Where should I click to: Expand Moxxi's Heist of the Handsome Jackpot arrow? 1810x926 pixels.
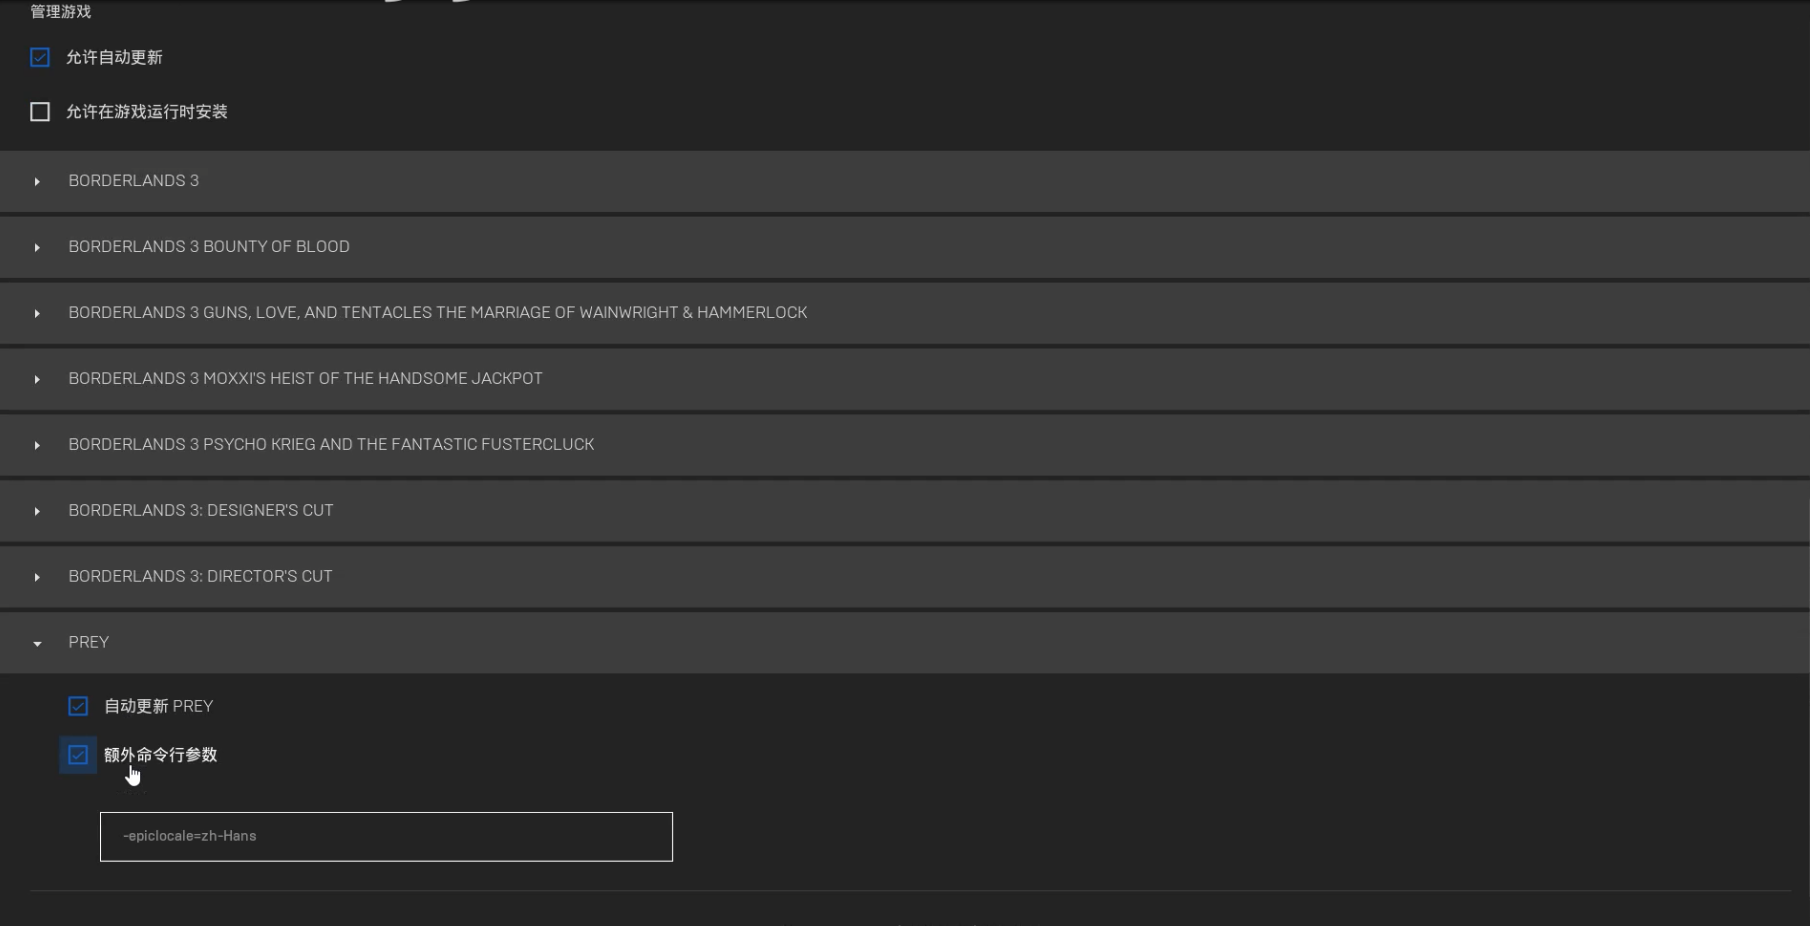[x=37, y=379]
